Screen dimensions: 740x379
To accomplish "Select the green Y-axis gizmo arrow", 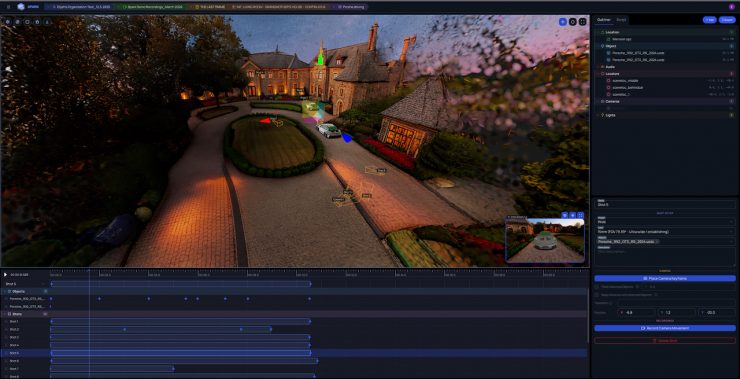I will point(320,58).
